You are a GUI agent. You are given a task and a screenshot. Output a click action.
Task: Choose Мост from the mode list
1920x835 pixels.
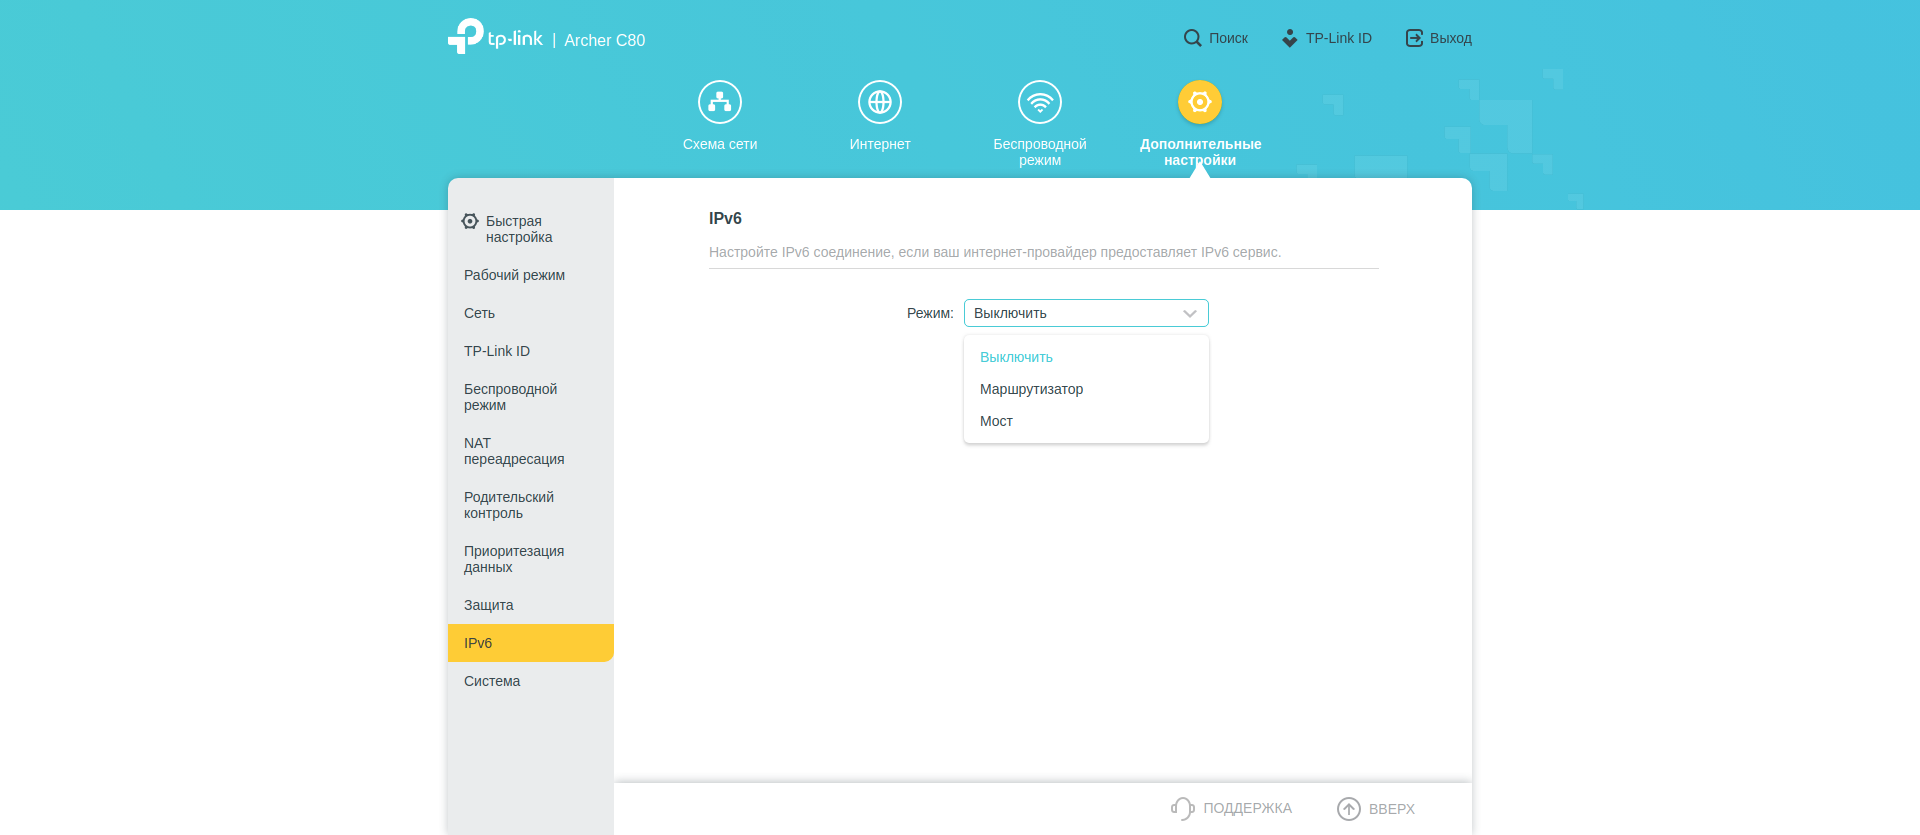pos(996,421)
